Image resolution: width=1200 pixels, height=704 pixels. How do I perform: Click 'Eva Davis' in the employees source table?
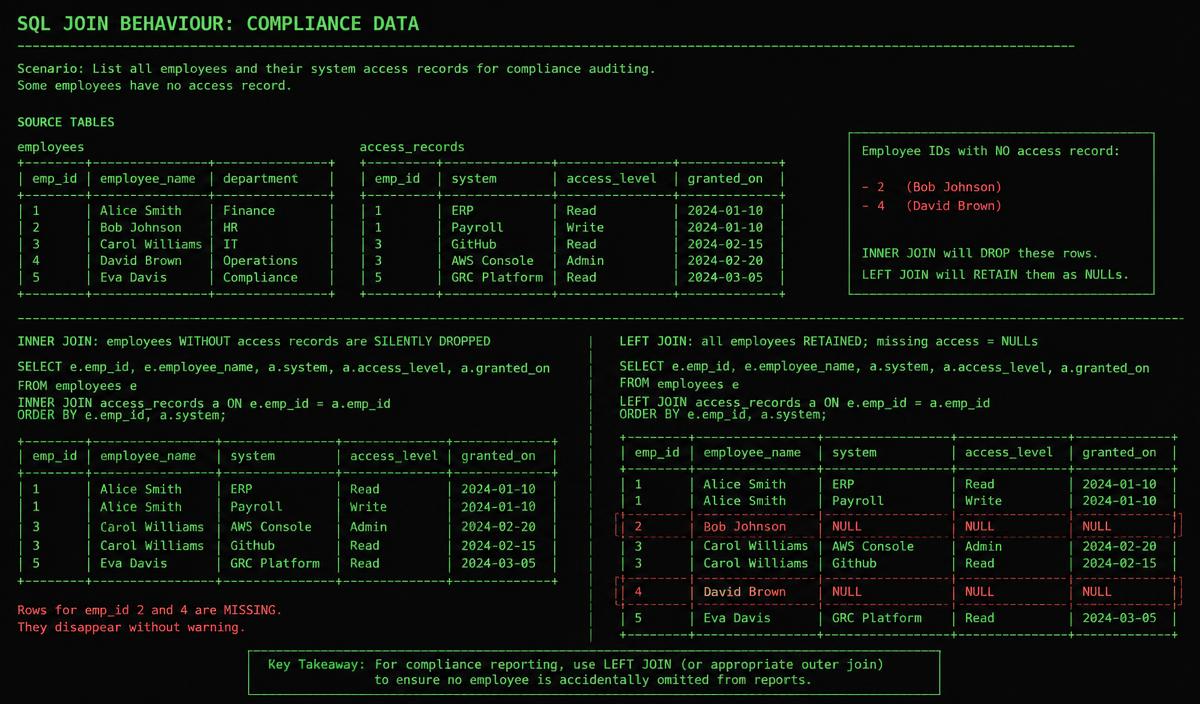[133, 278]
